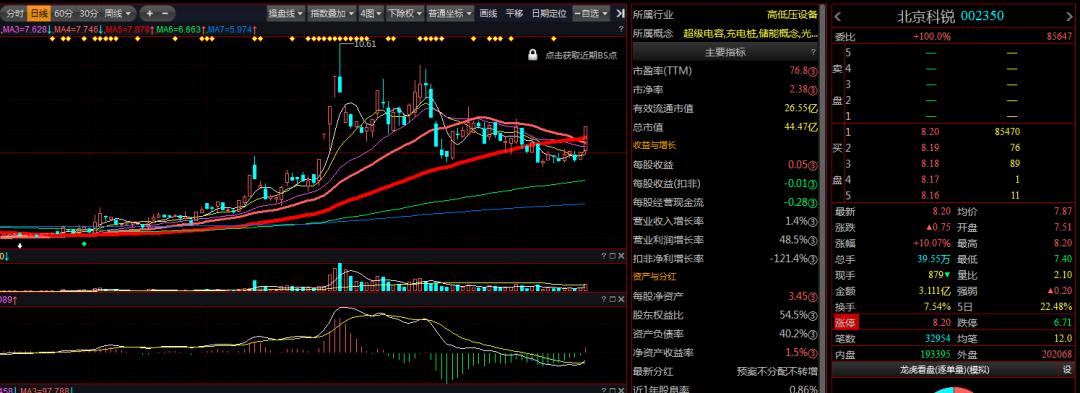Click the circled 3 beside 每股净资产 value
This screenshot has width=1080, height=393.
tap(813, 297)
